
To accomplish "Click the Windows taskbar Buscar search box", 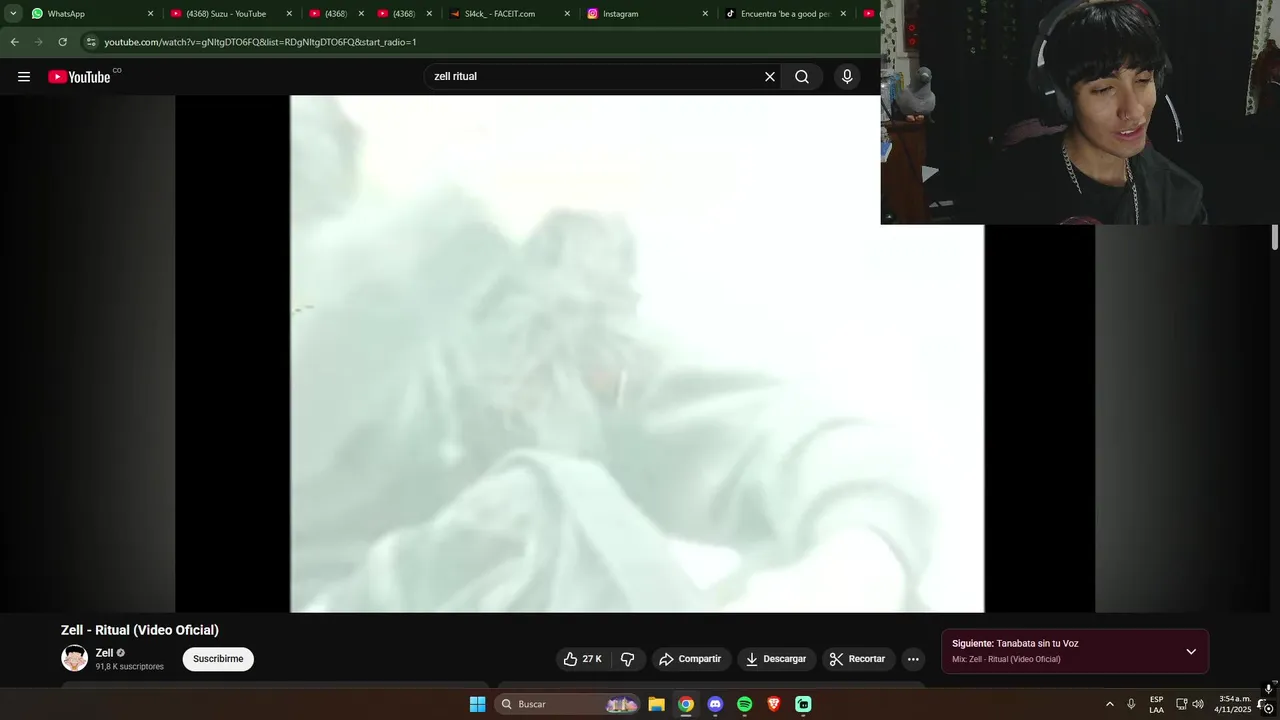I will coord(568,704).
